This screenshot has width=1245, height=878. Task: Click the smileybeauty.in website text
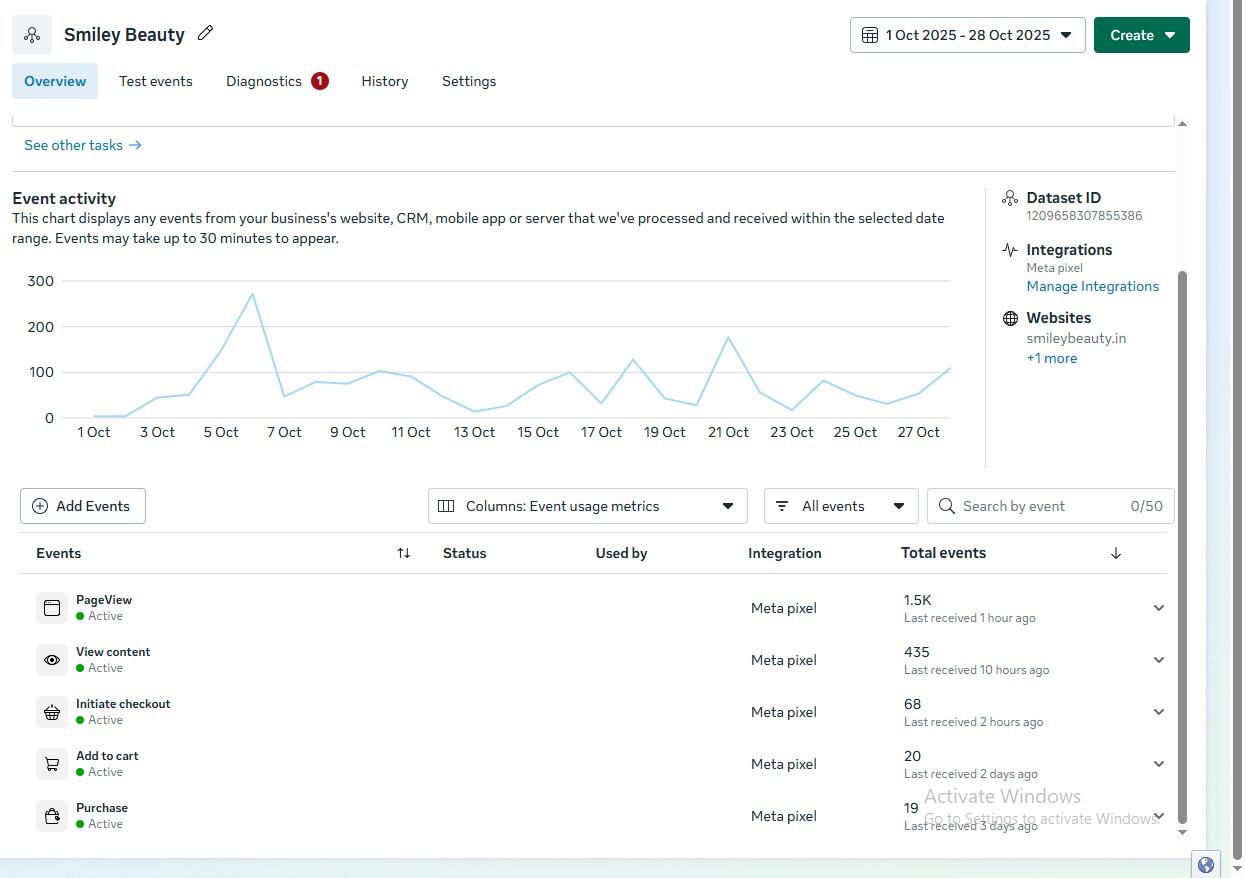(1076, 338)
